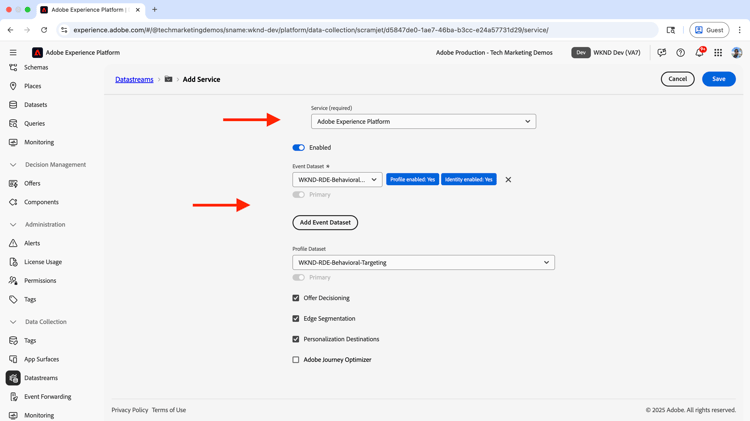This screenshot has height=421, width=750.
Task: Click the Save button
Action: (x=718, y=79)
